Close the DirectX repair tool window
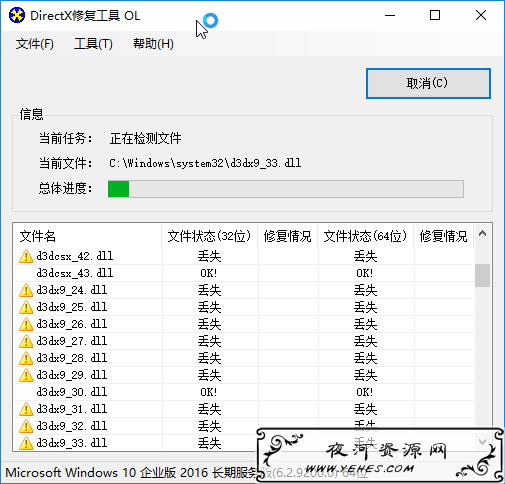Viewport: 505px width, 484px height. [481, 15]
